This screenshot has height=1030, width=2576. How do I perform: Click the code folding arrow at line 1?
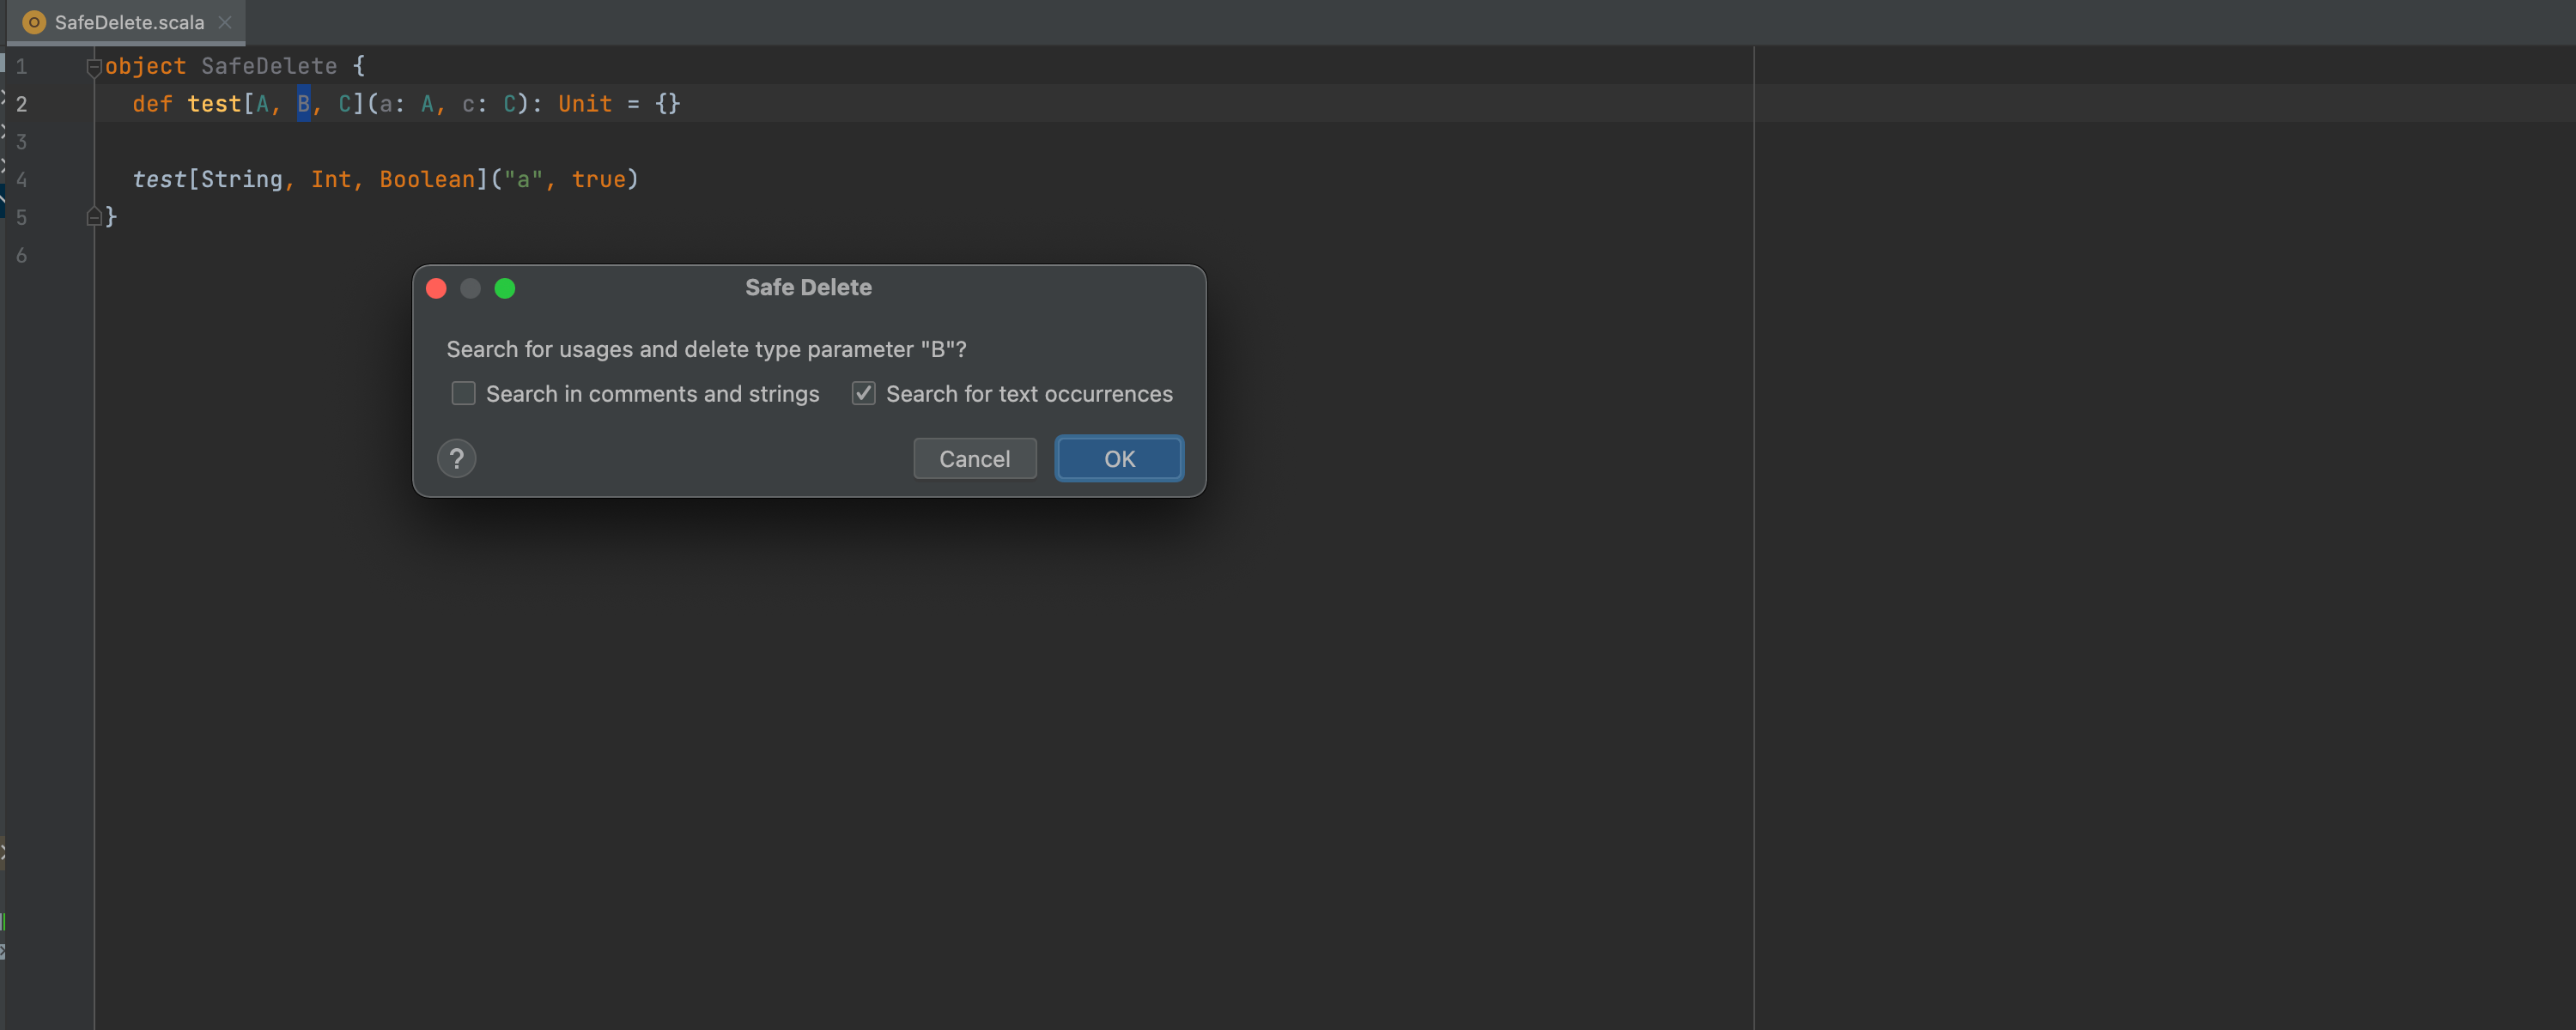[94, 64]
